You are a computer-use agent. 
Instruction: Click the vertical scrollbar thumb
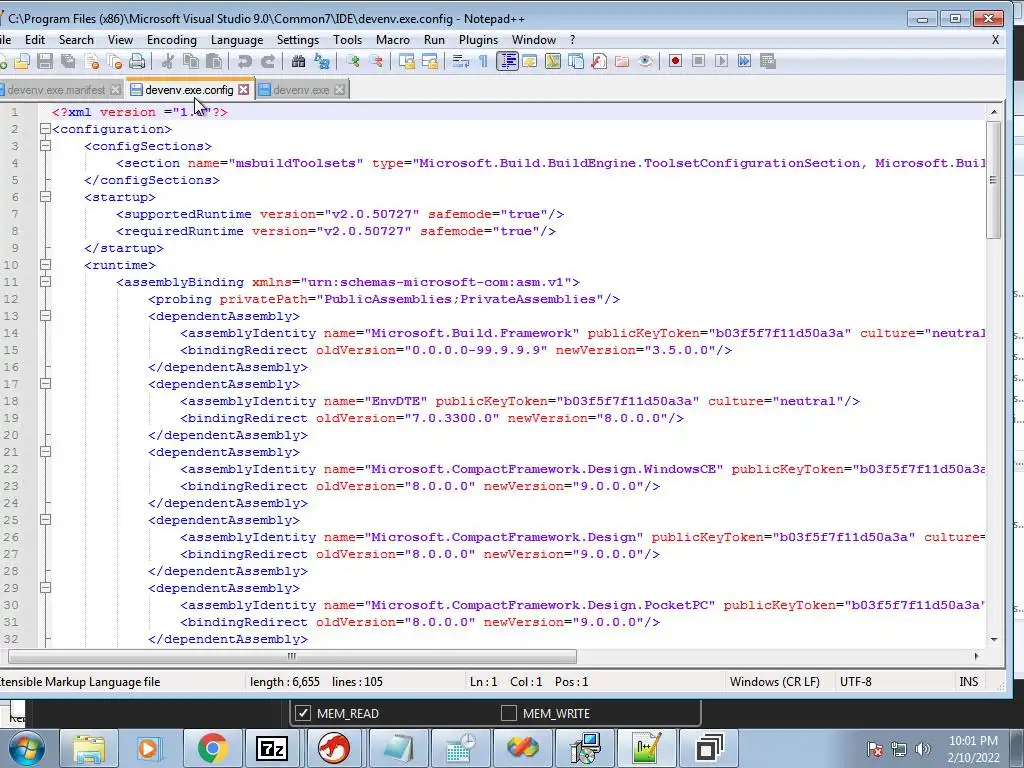tap(993, 180)
